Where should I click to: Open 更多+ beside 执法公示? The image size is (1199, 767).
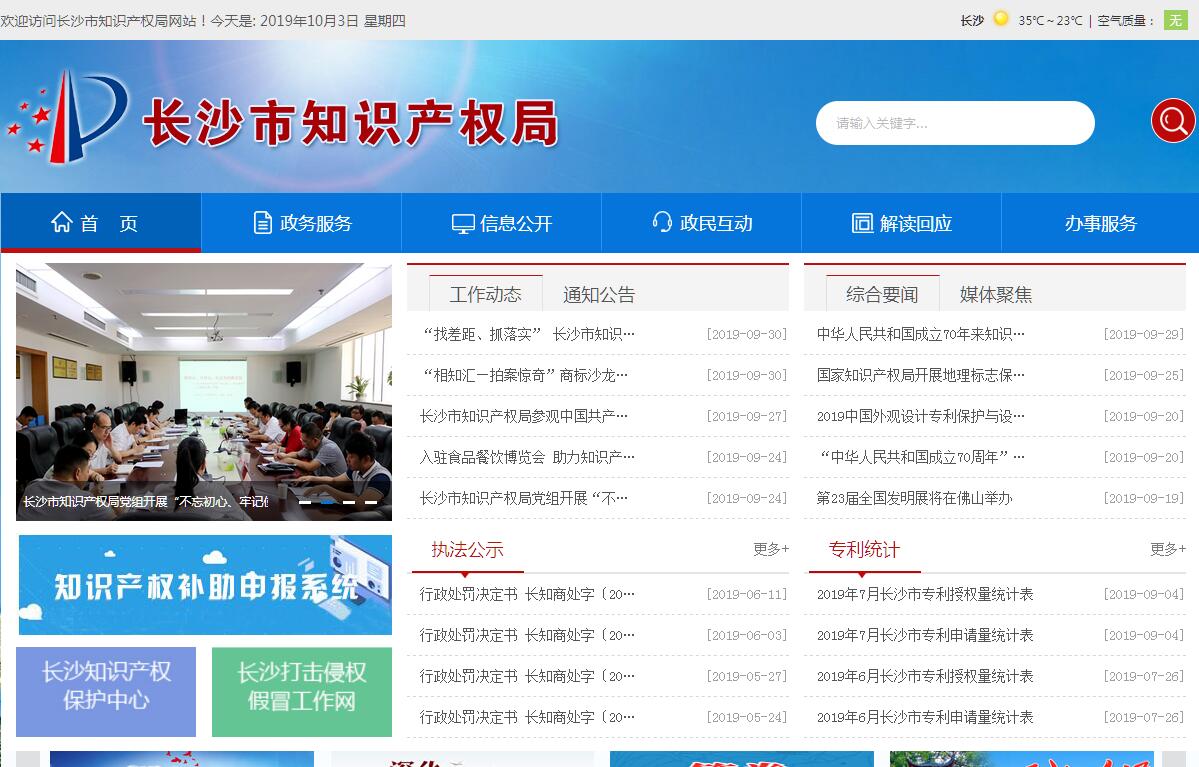tap(771, 548)
